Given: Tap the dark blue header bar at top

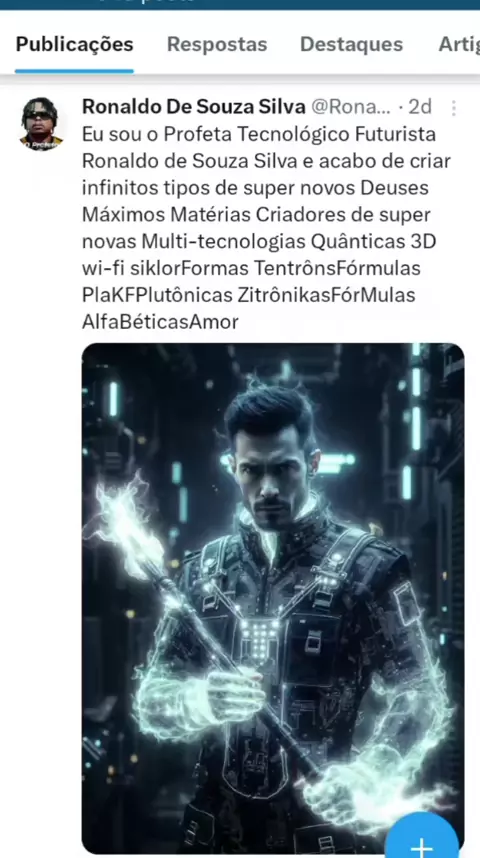Looking at the screenshot, I should (x=240, y=5).
